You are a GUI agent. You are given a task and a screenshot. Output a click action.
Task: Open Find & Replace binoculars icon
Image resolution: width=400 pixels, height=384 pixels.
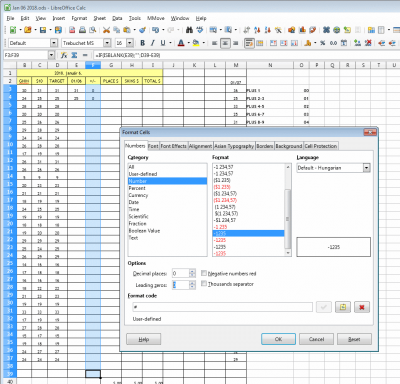pos(189,30)
